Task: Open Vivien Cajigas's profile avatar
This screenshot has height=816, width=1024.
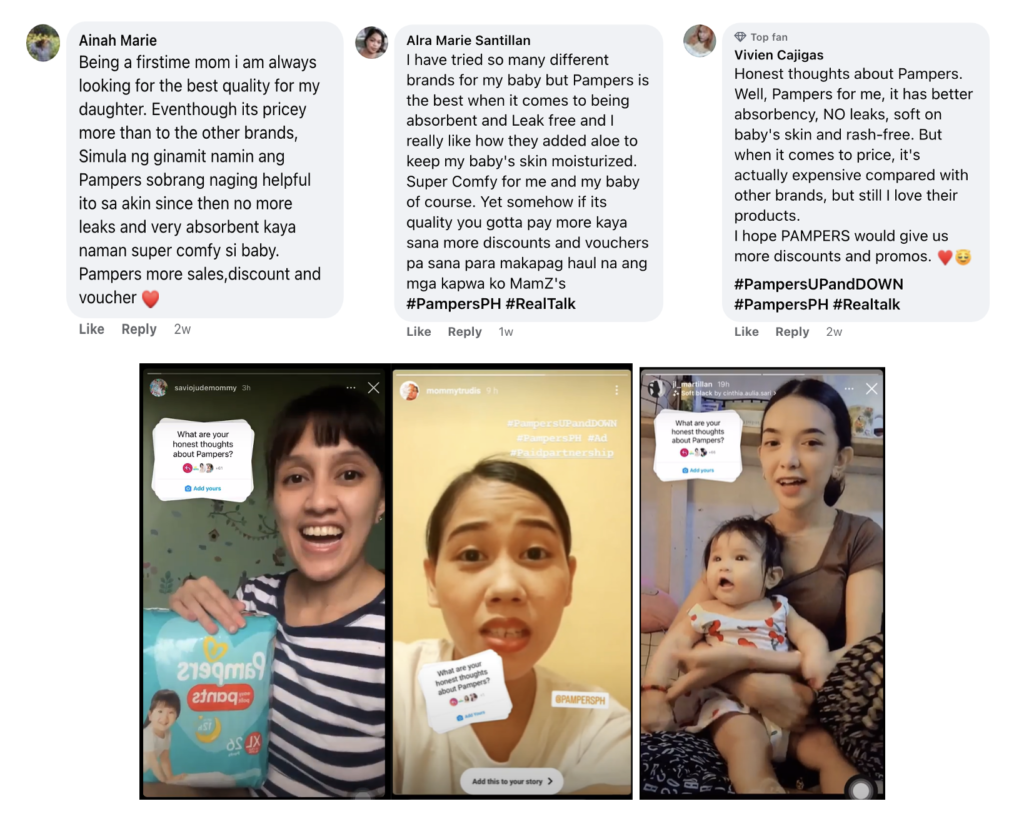Action: click(699, 40)
